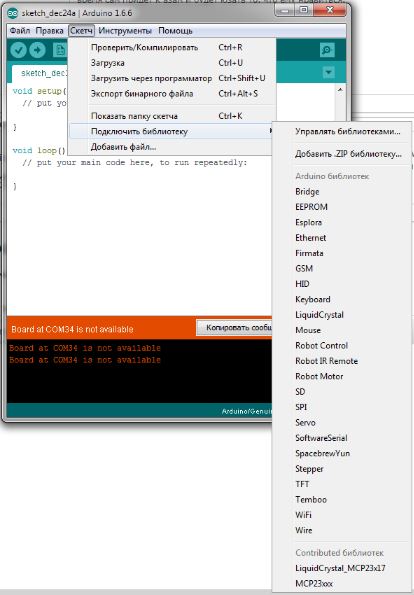The height and width of the screenshot is (595, 414).
Task: Include the SoftwareSerial library
Action: (x=321, y=438)
